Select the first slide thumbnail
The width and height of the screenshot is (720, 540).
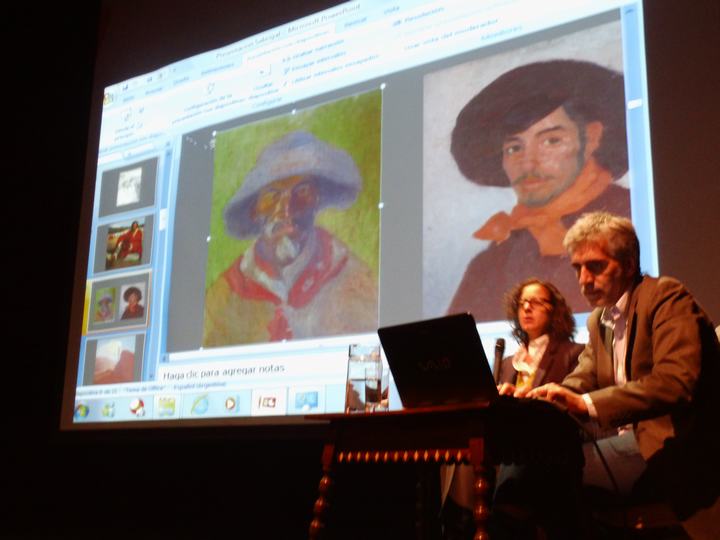click(x=128, y=187)
